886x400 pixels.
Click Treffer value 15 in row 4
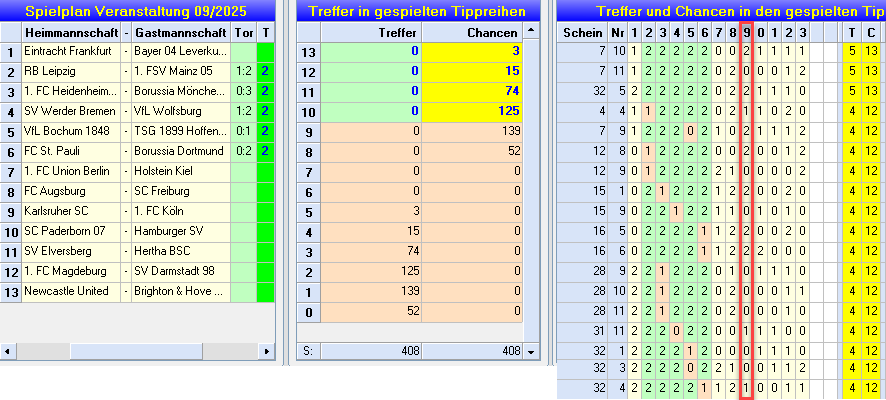point(371,232)
